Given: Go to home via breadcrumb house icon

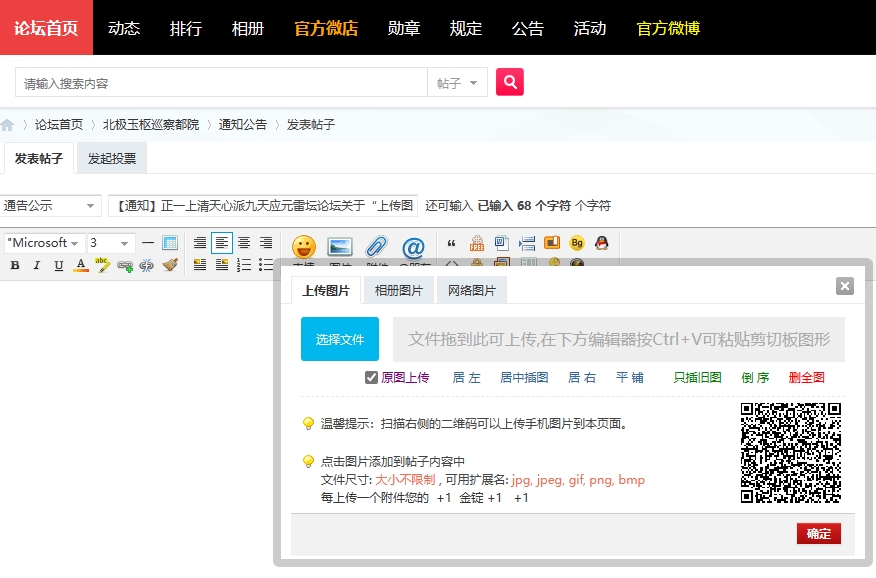Looking at the screenshot, I should (x=7, y=125).
